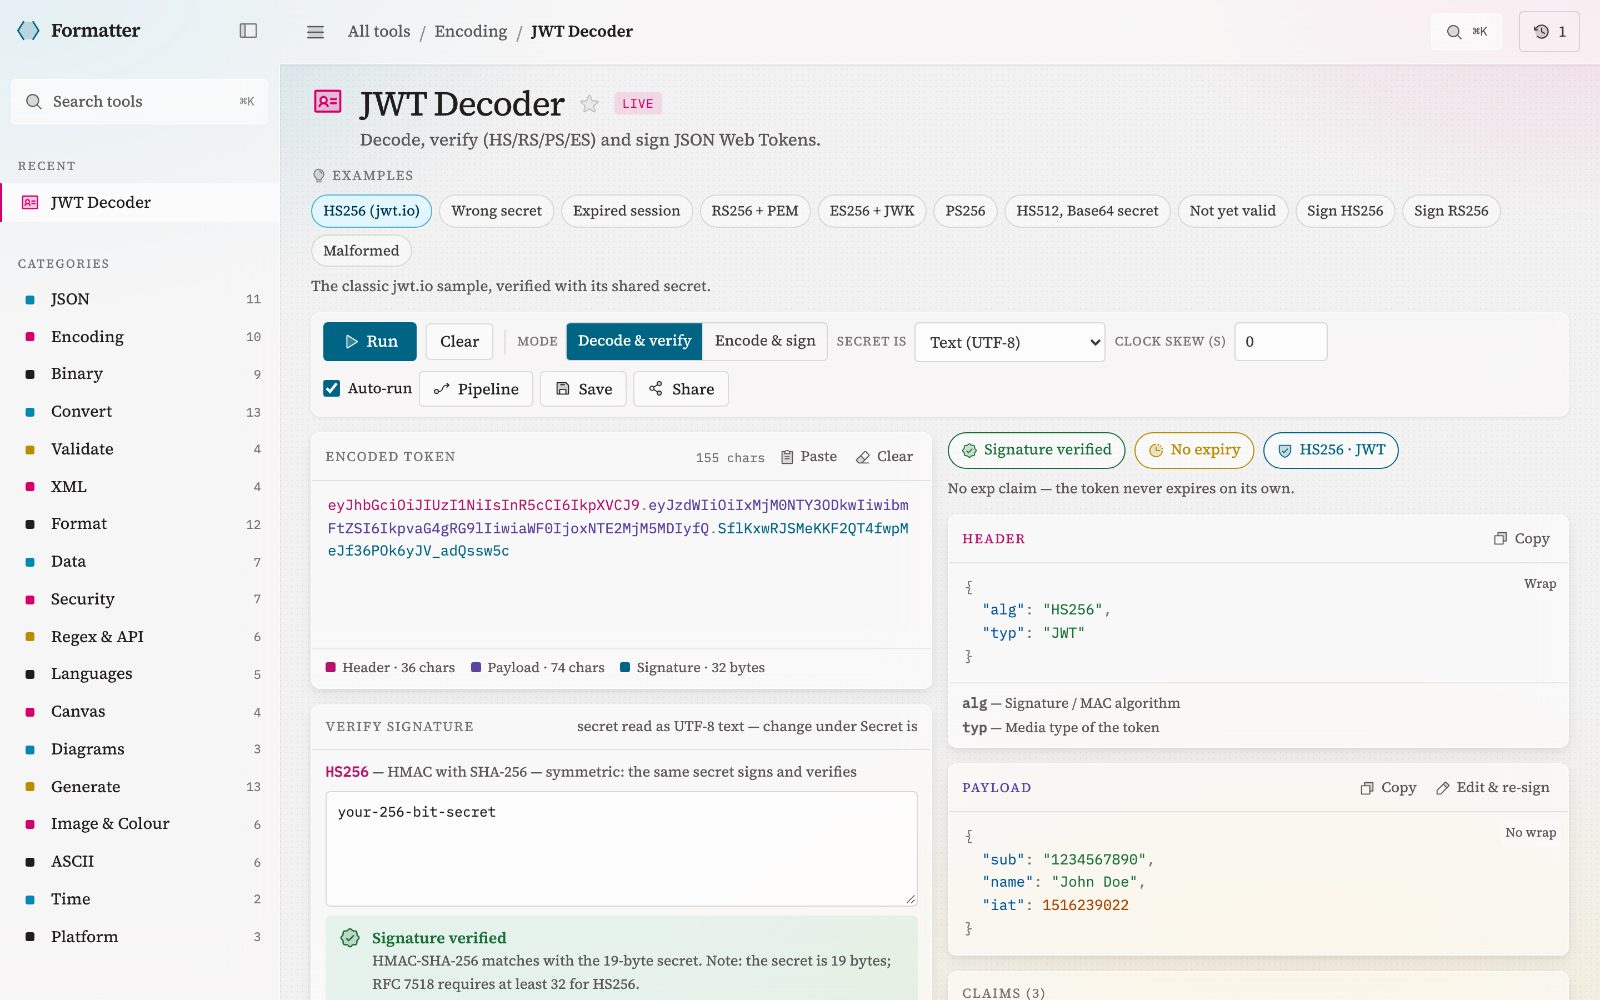
Task: Select the Expired session example
Action: click(x=626, y=211)
